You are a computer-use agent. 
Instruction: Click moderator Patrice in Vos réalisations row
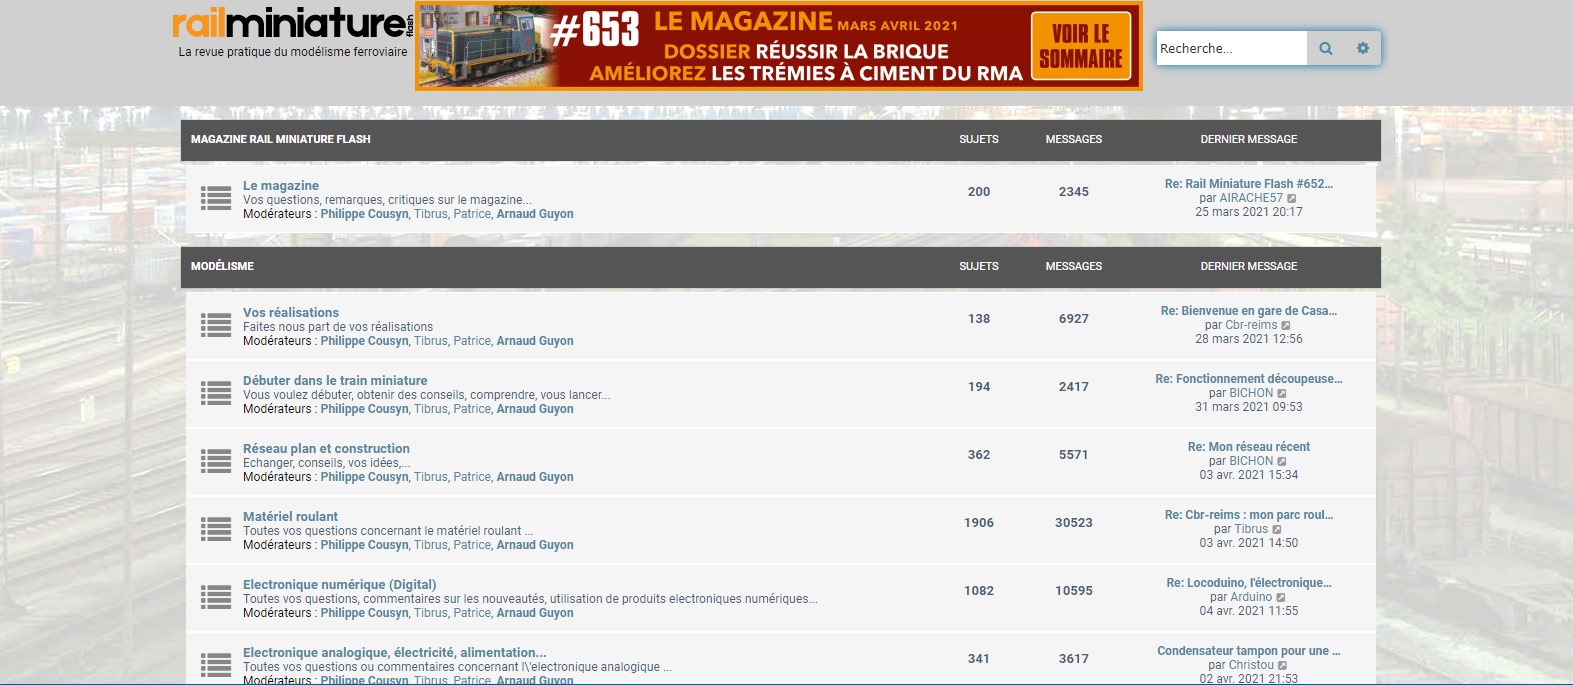click(x=472, y=341)
